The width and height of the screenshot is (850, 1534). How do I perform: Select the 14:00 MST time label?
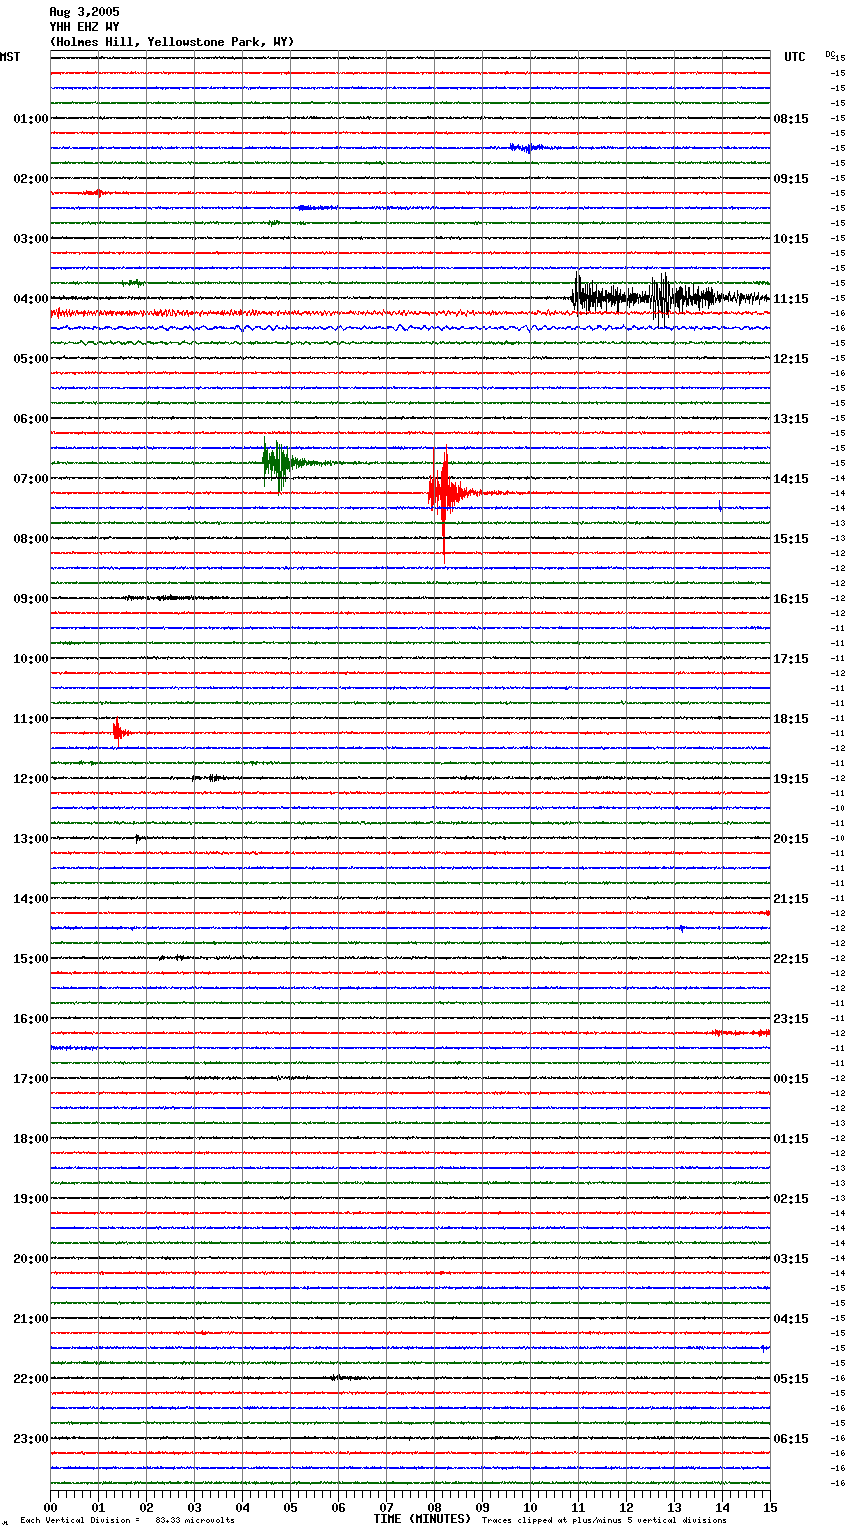[31, 899]
